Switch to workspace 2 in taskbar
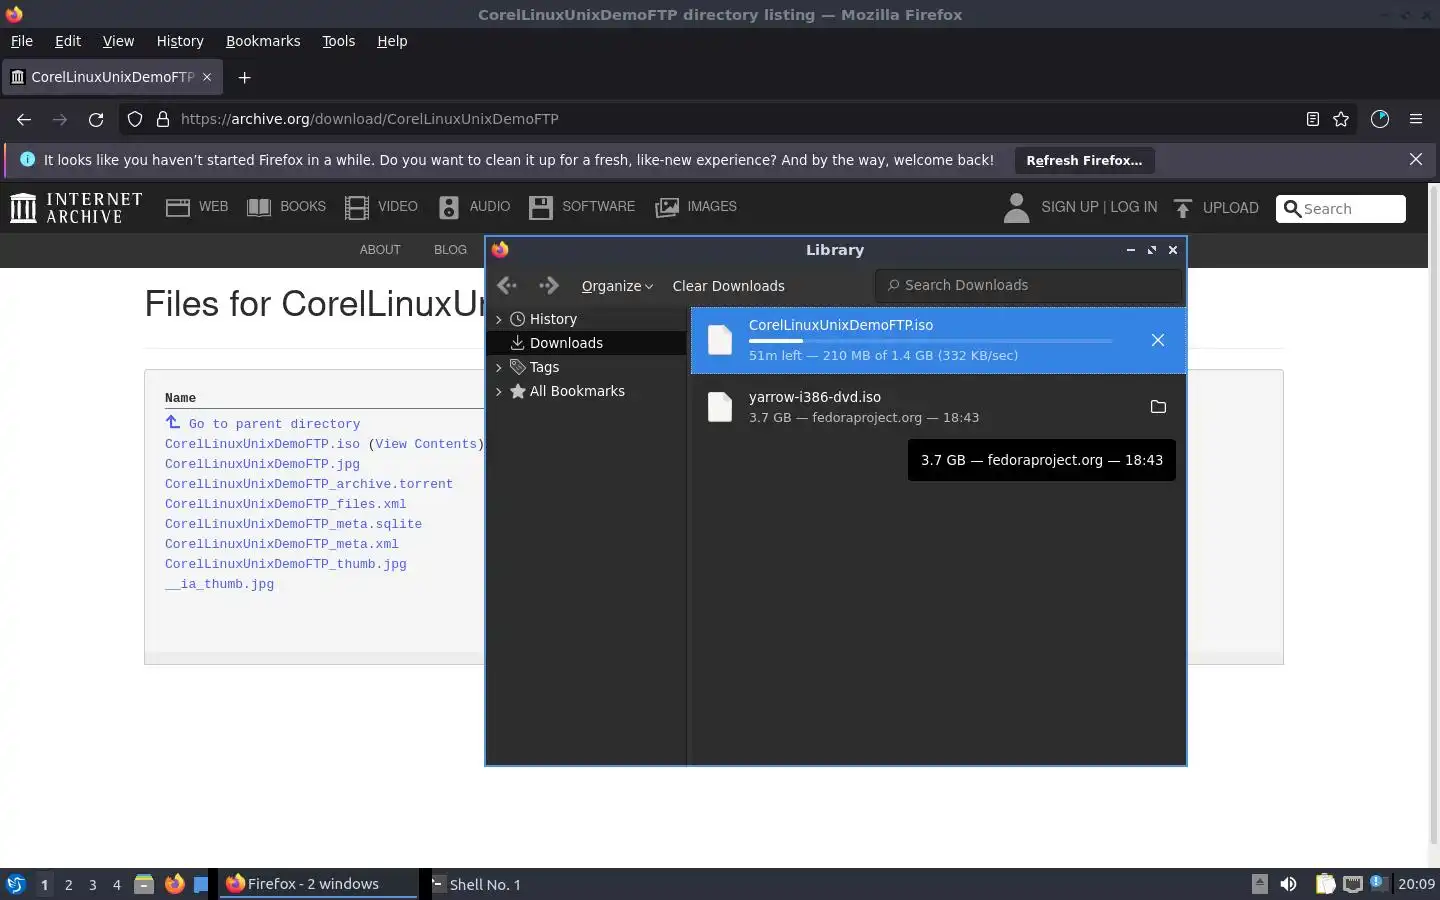 [68, 884]
